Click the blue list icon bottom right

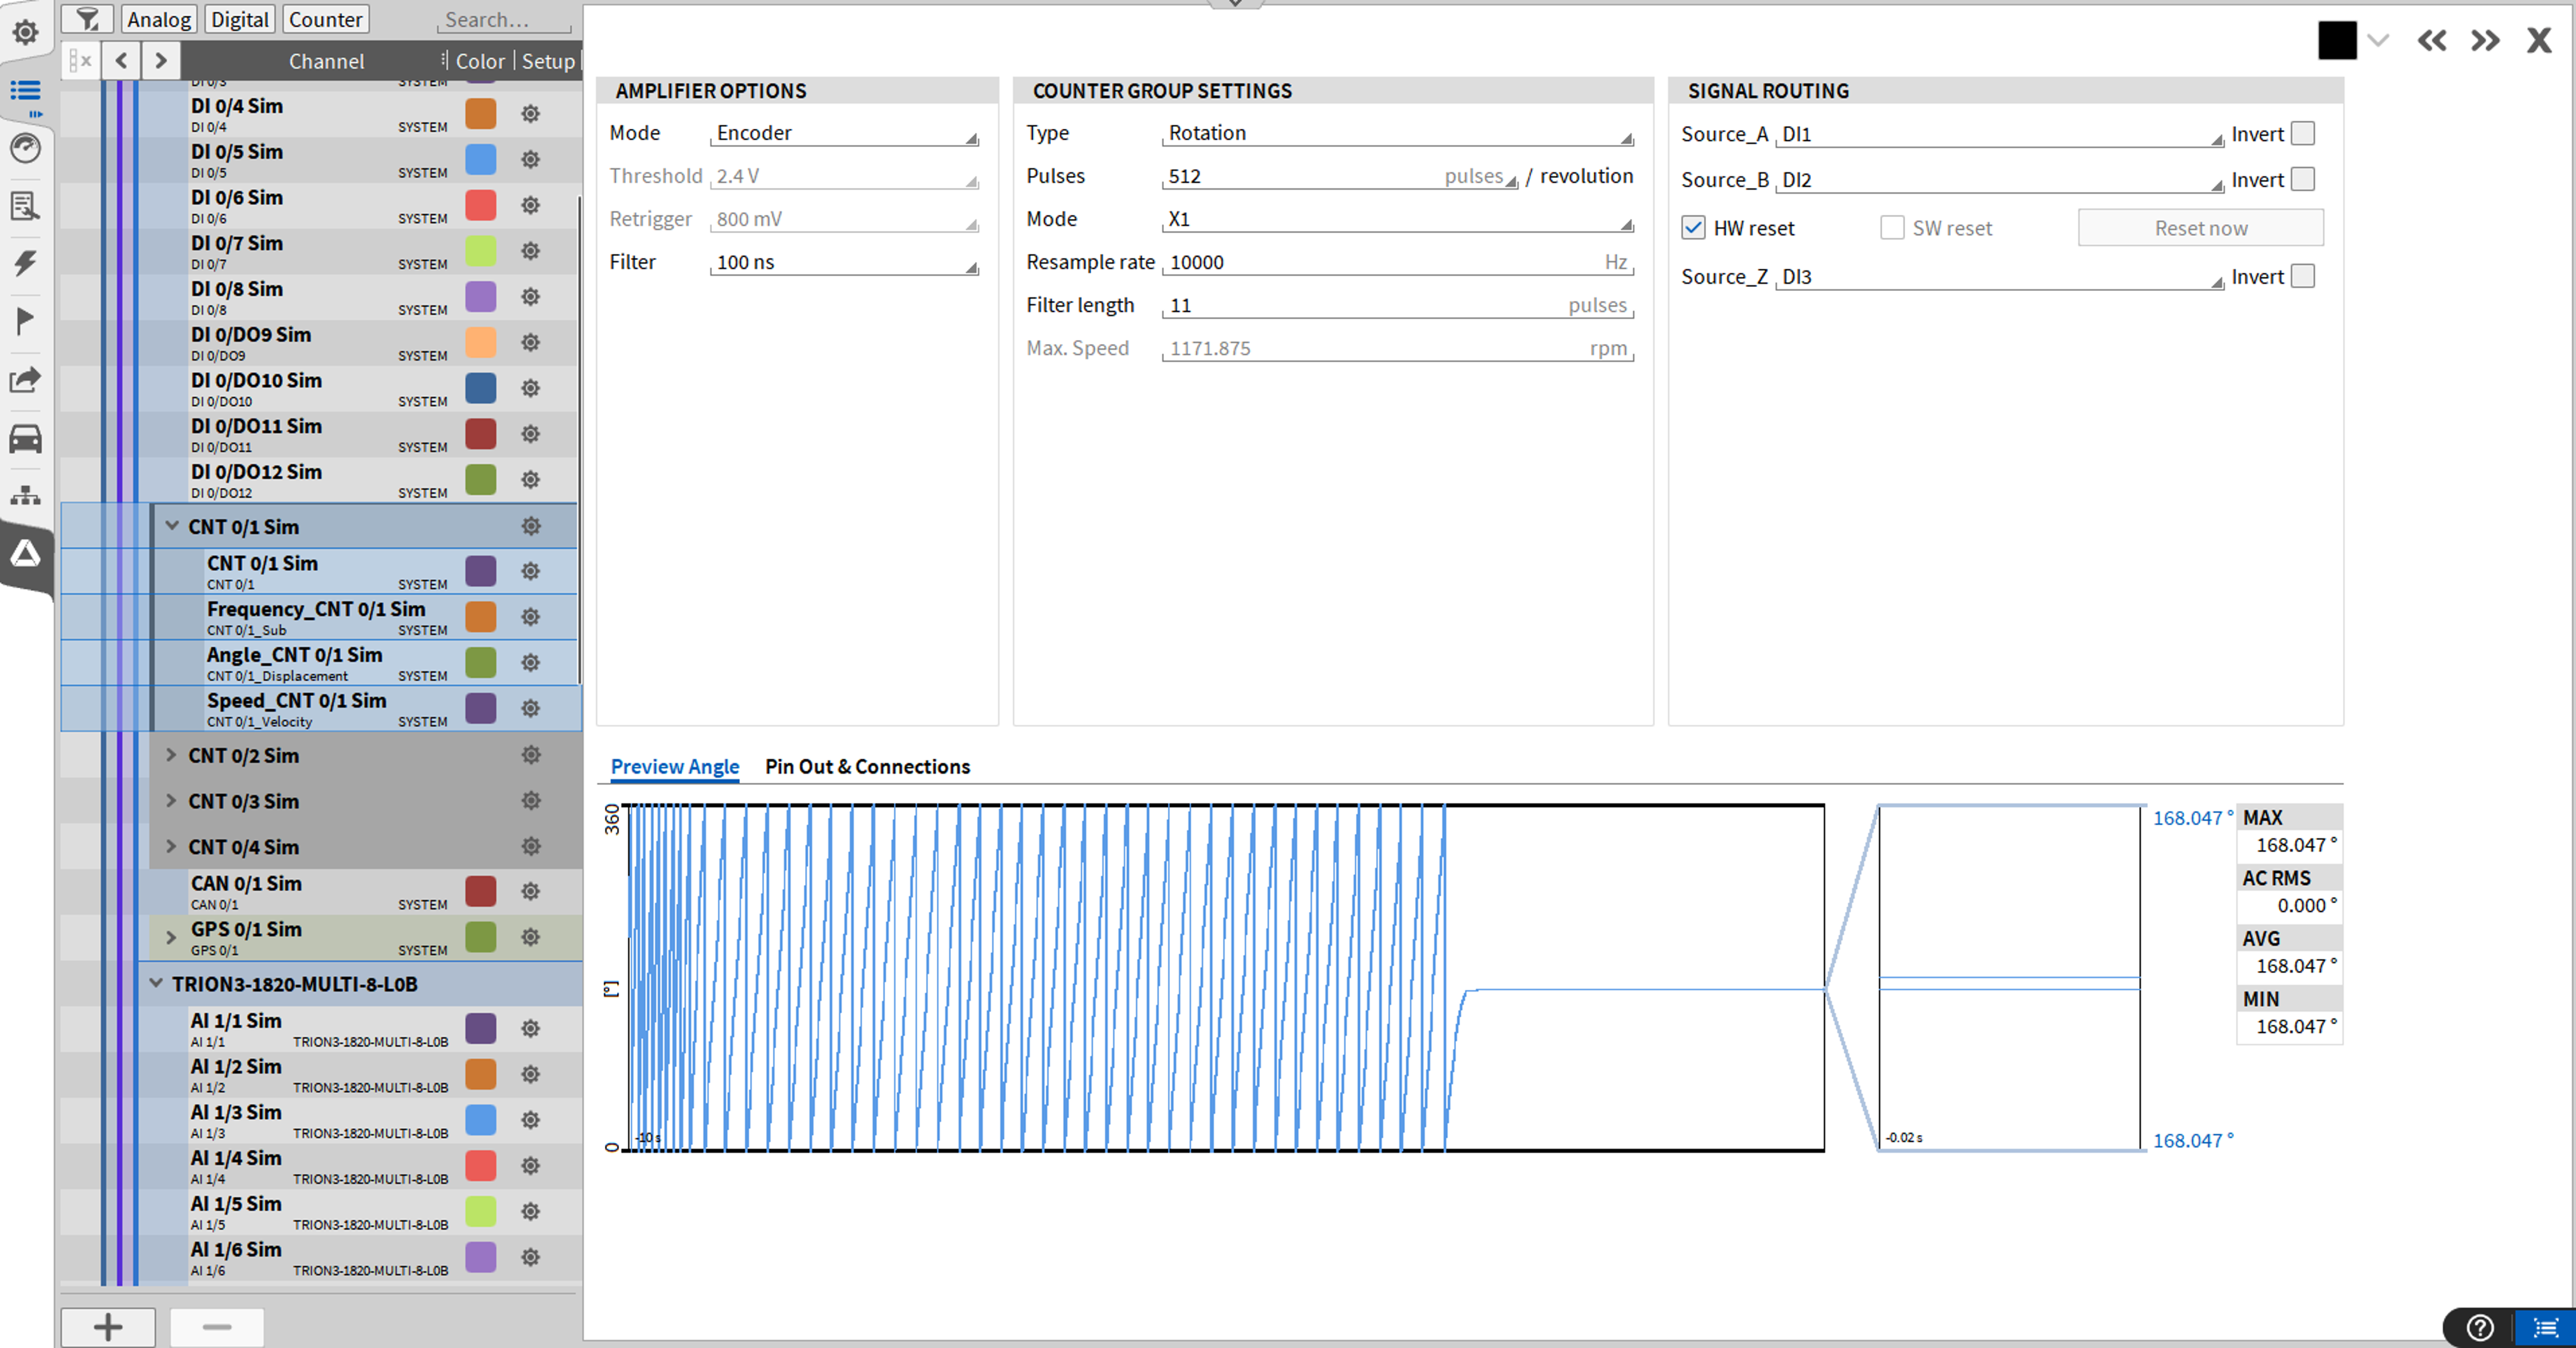(2546, 1328)
